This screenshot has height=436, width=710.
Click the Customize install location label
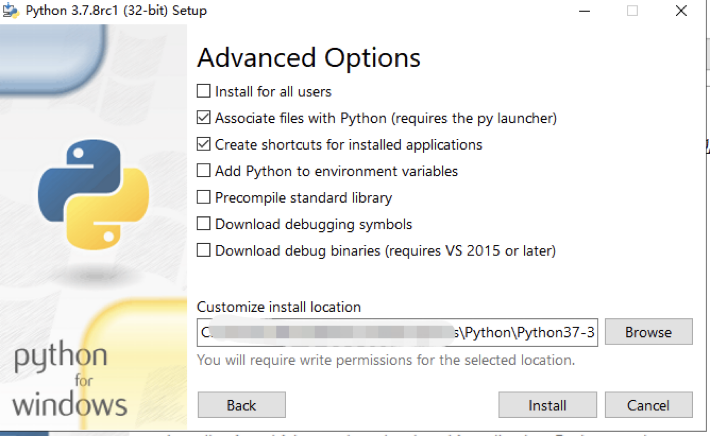[278, 307]
